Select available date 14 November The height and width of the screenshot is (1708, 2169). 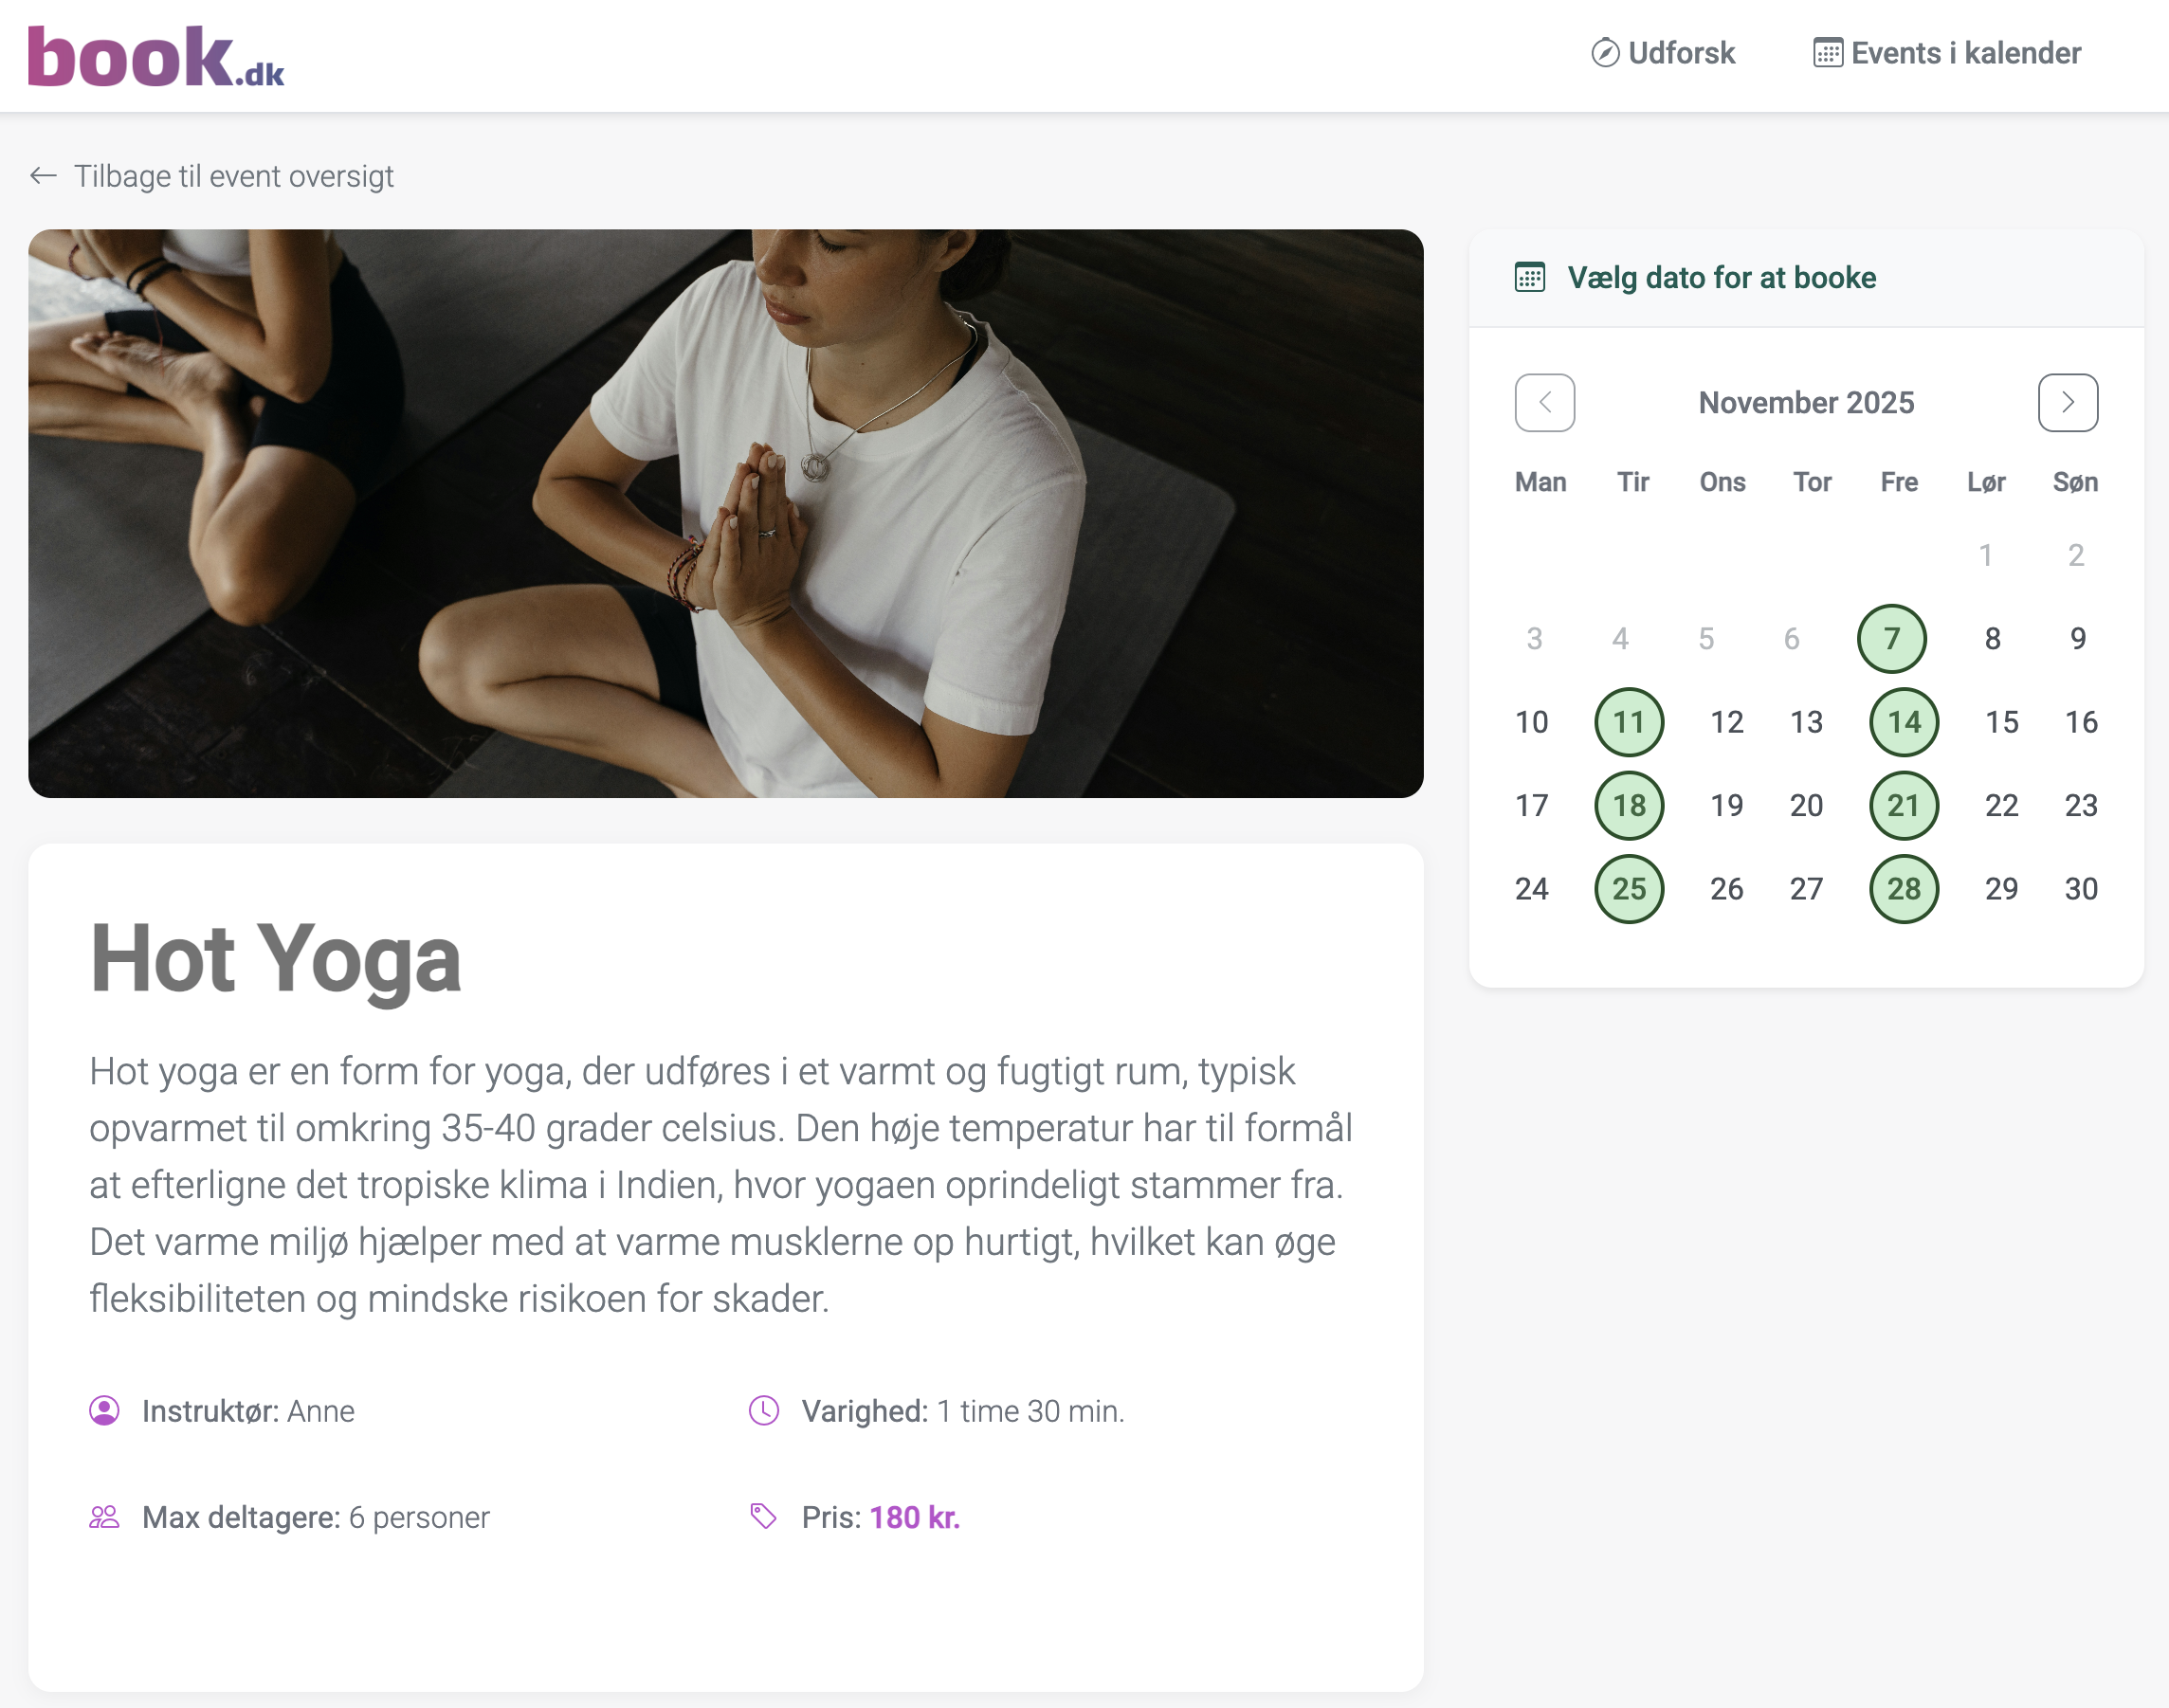[x=1904, y=721]
